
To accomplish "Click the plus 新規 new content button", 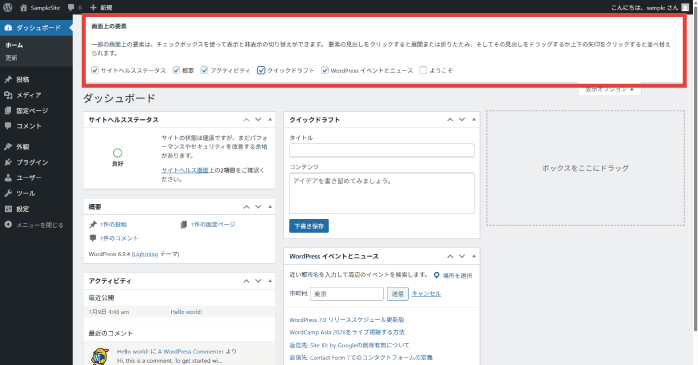I will coord(101,8).
